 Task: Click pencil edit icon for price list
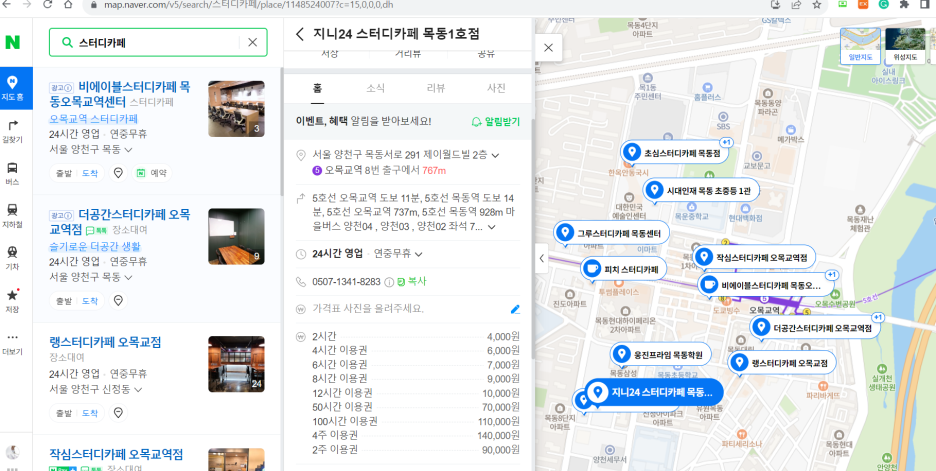pos(515,309)
